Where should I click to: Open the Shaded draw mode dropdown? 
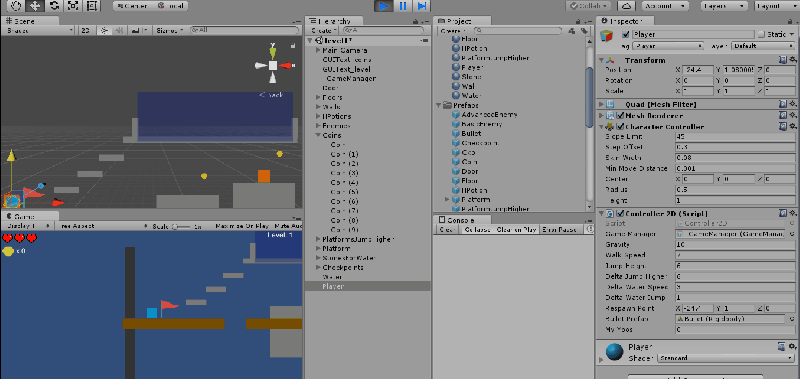tap(40, 30)
